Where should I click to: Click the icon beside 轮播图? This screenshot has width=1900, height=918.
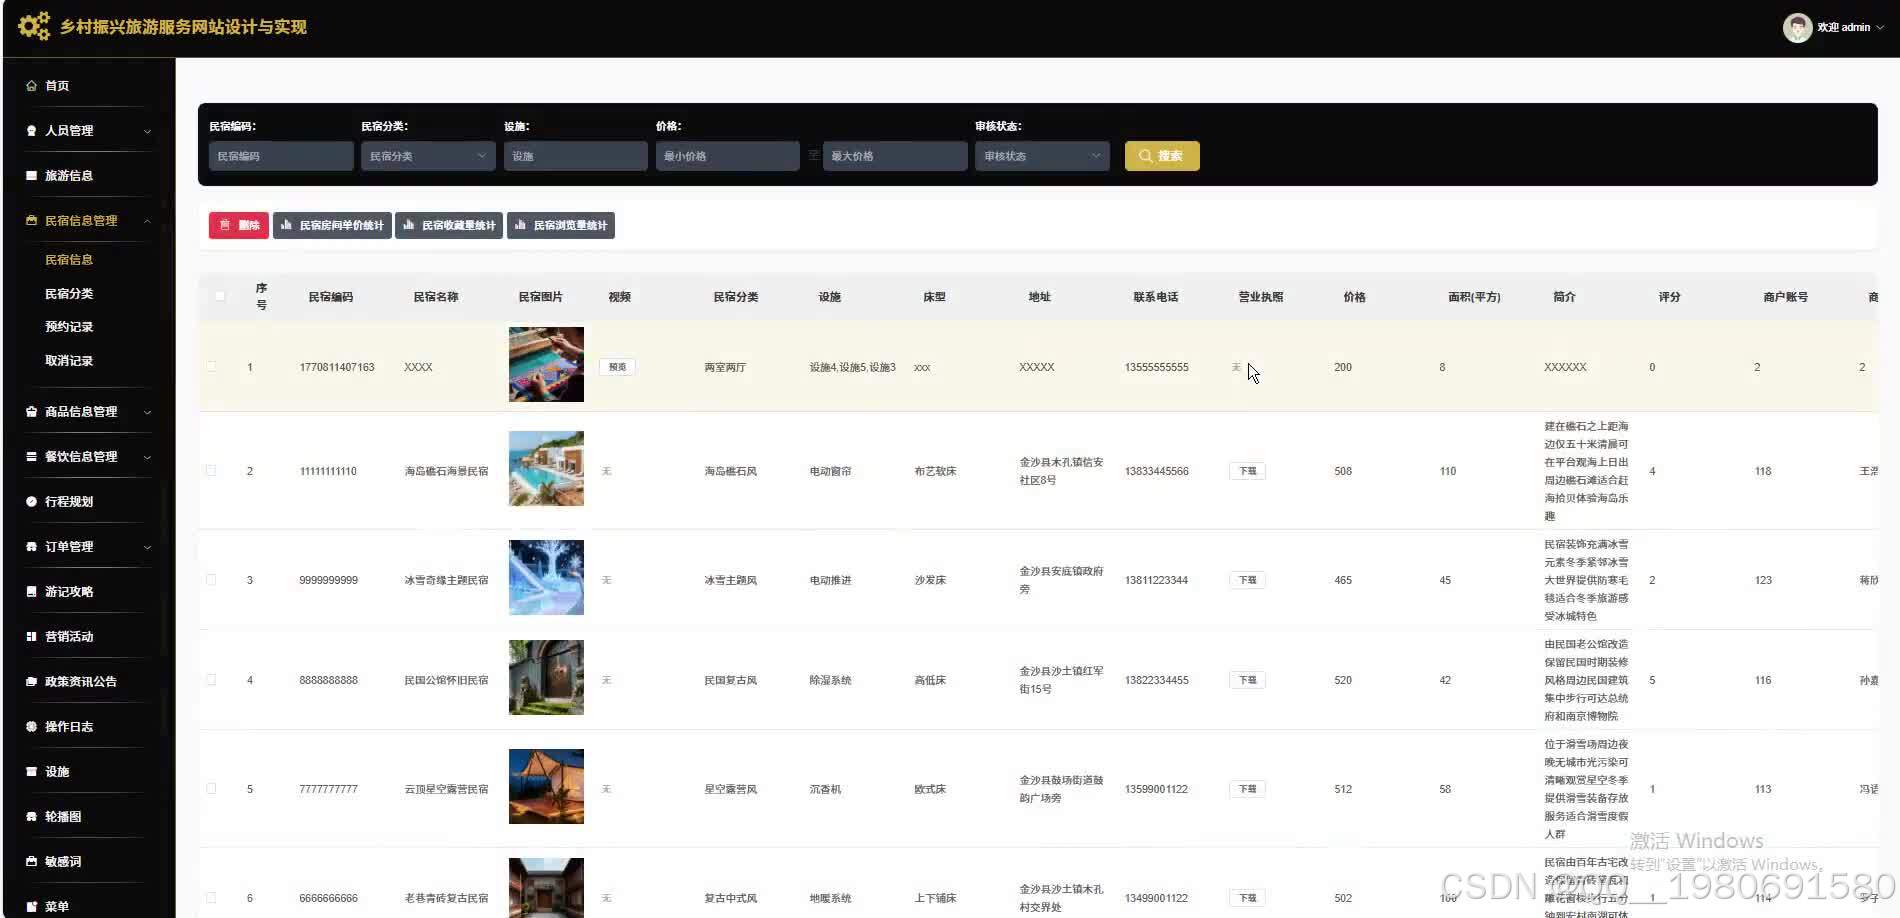31,817
